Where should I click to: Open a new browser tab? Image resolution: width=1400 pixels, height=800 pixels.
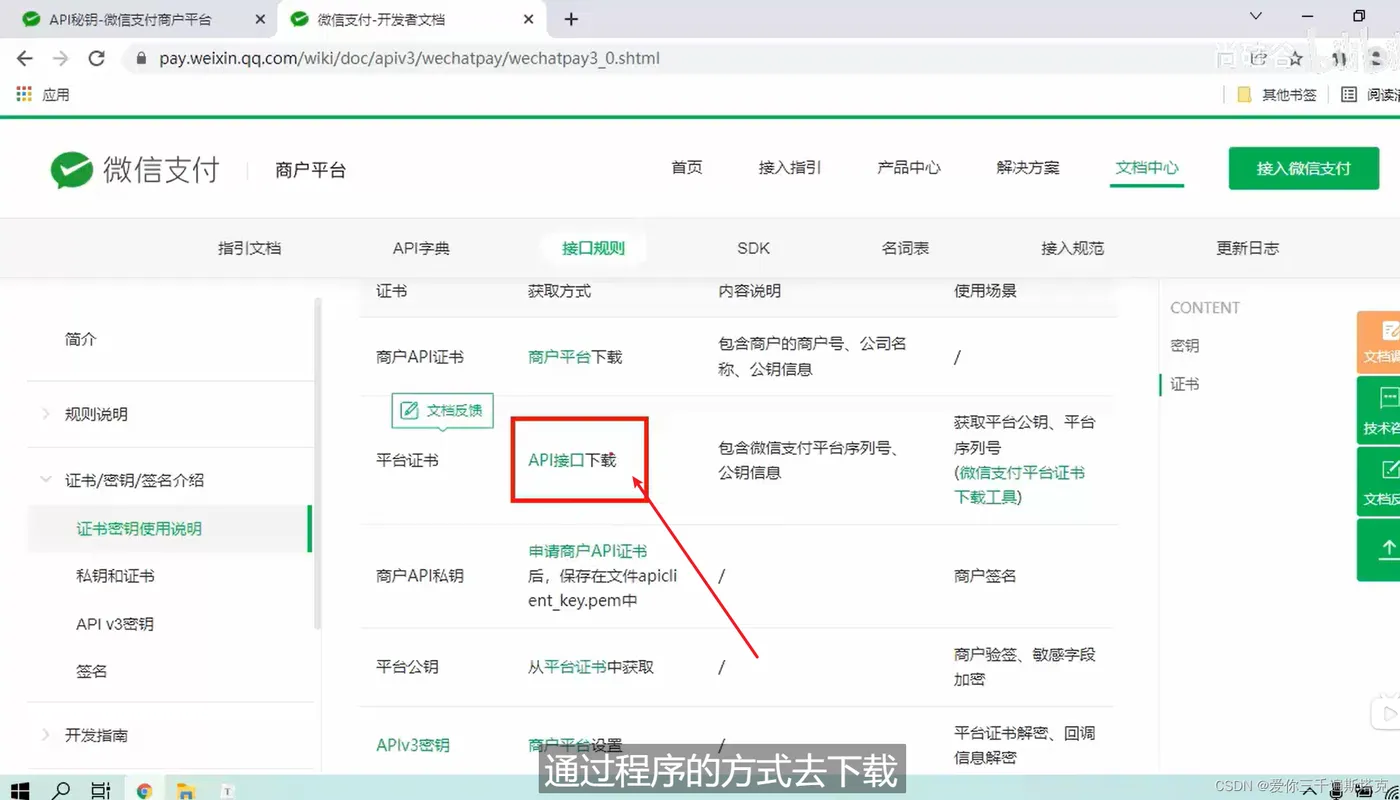(x=571, y=19)
